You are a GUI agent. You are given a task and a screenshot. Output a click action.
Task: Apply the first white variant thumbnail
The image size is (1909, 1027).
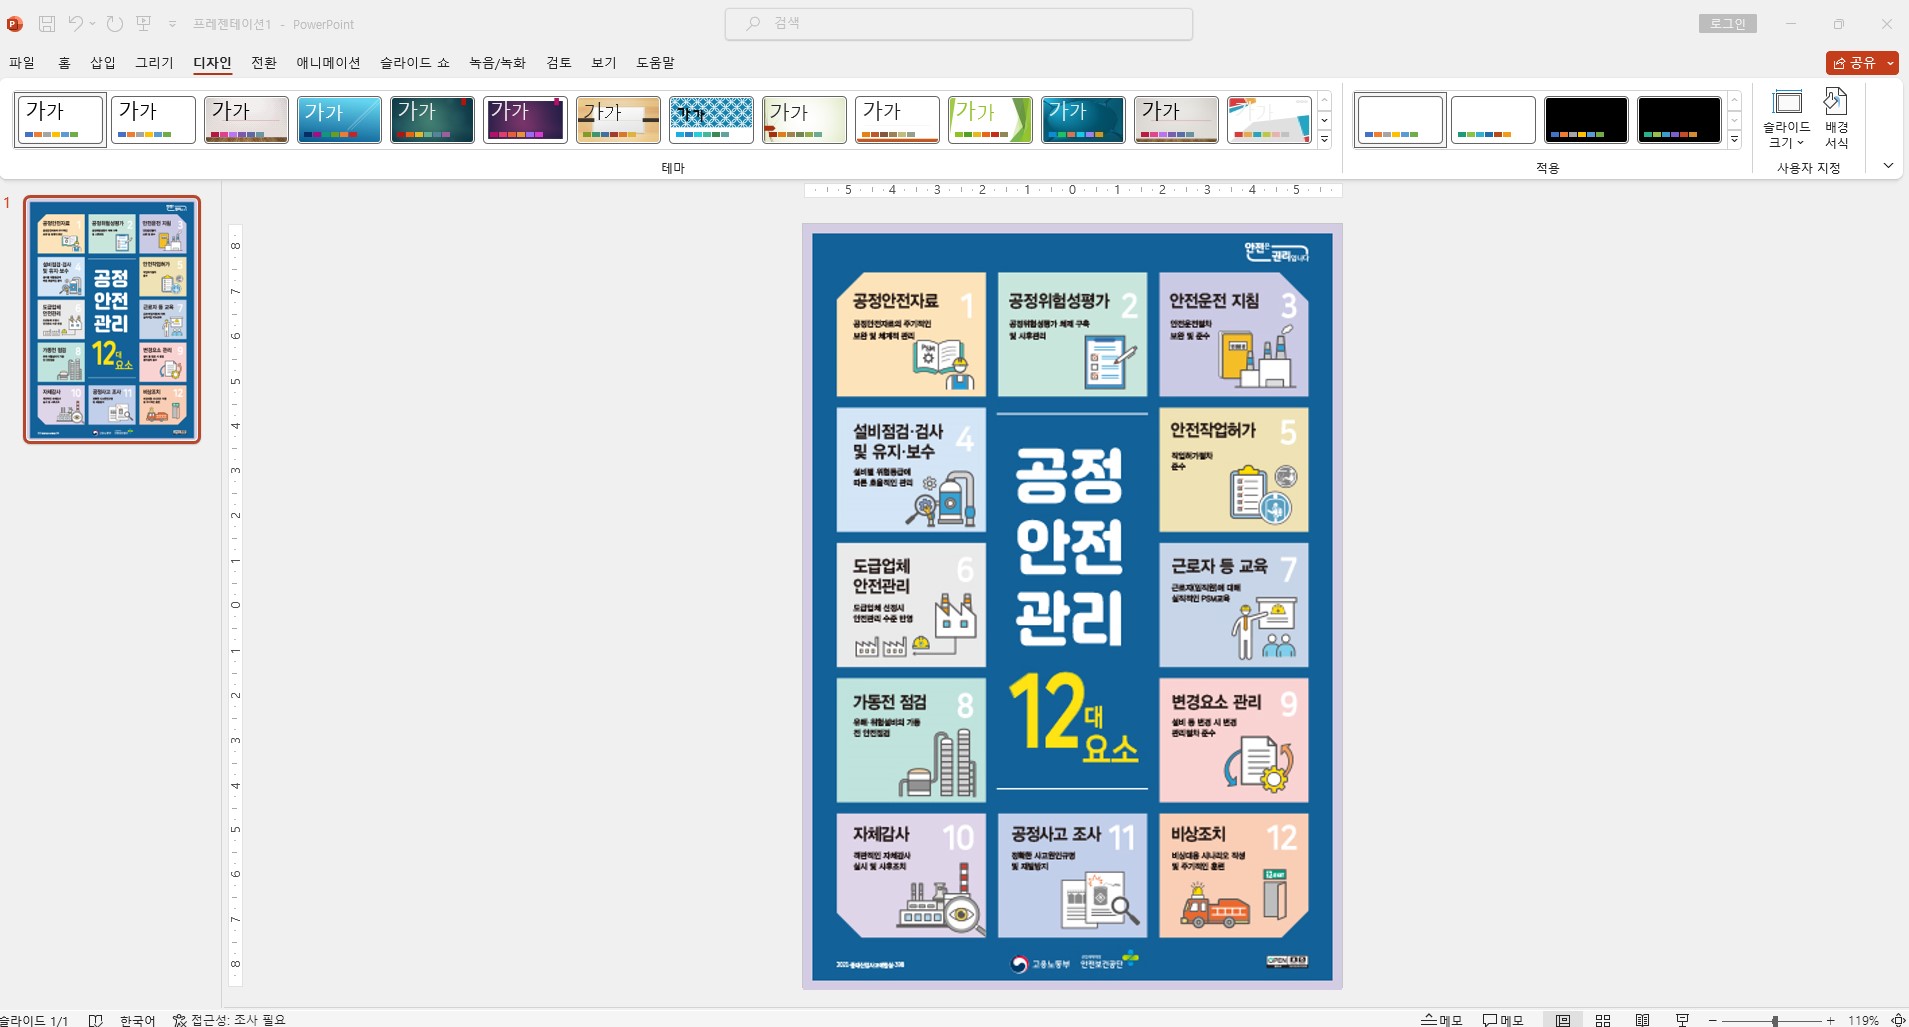(1400, 120)
